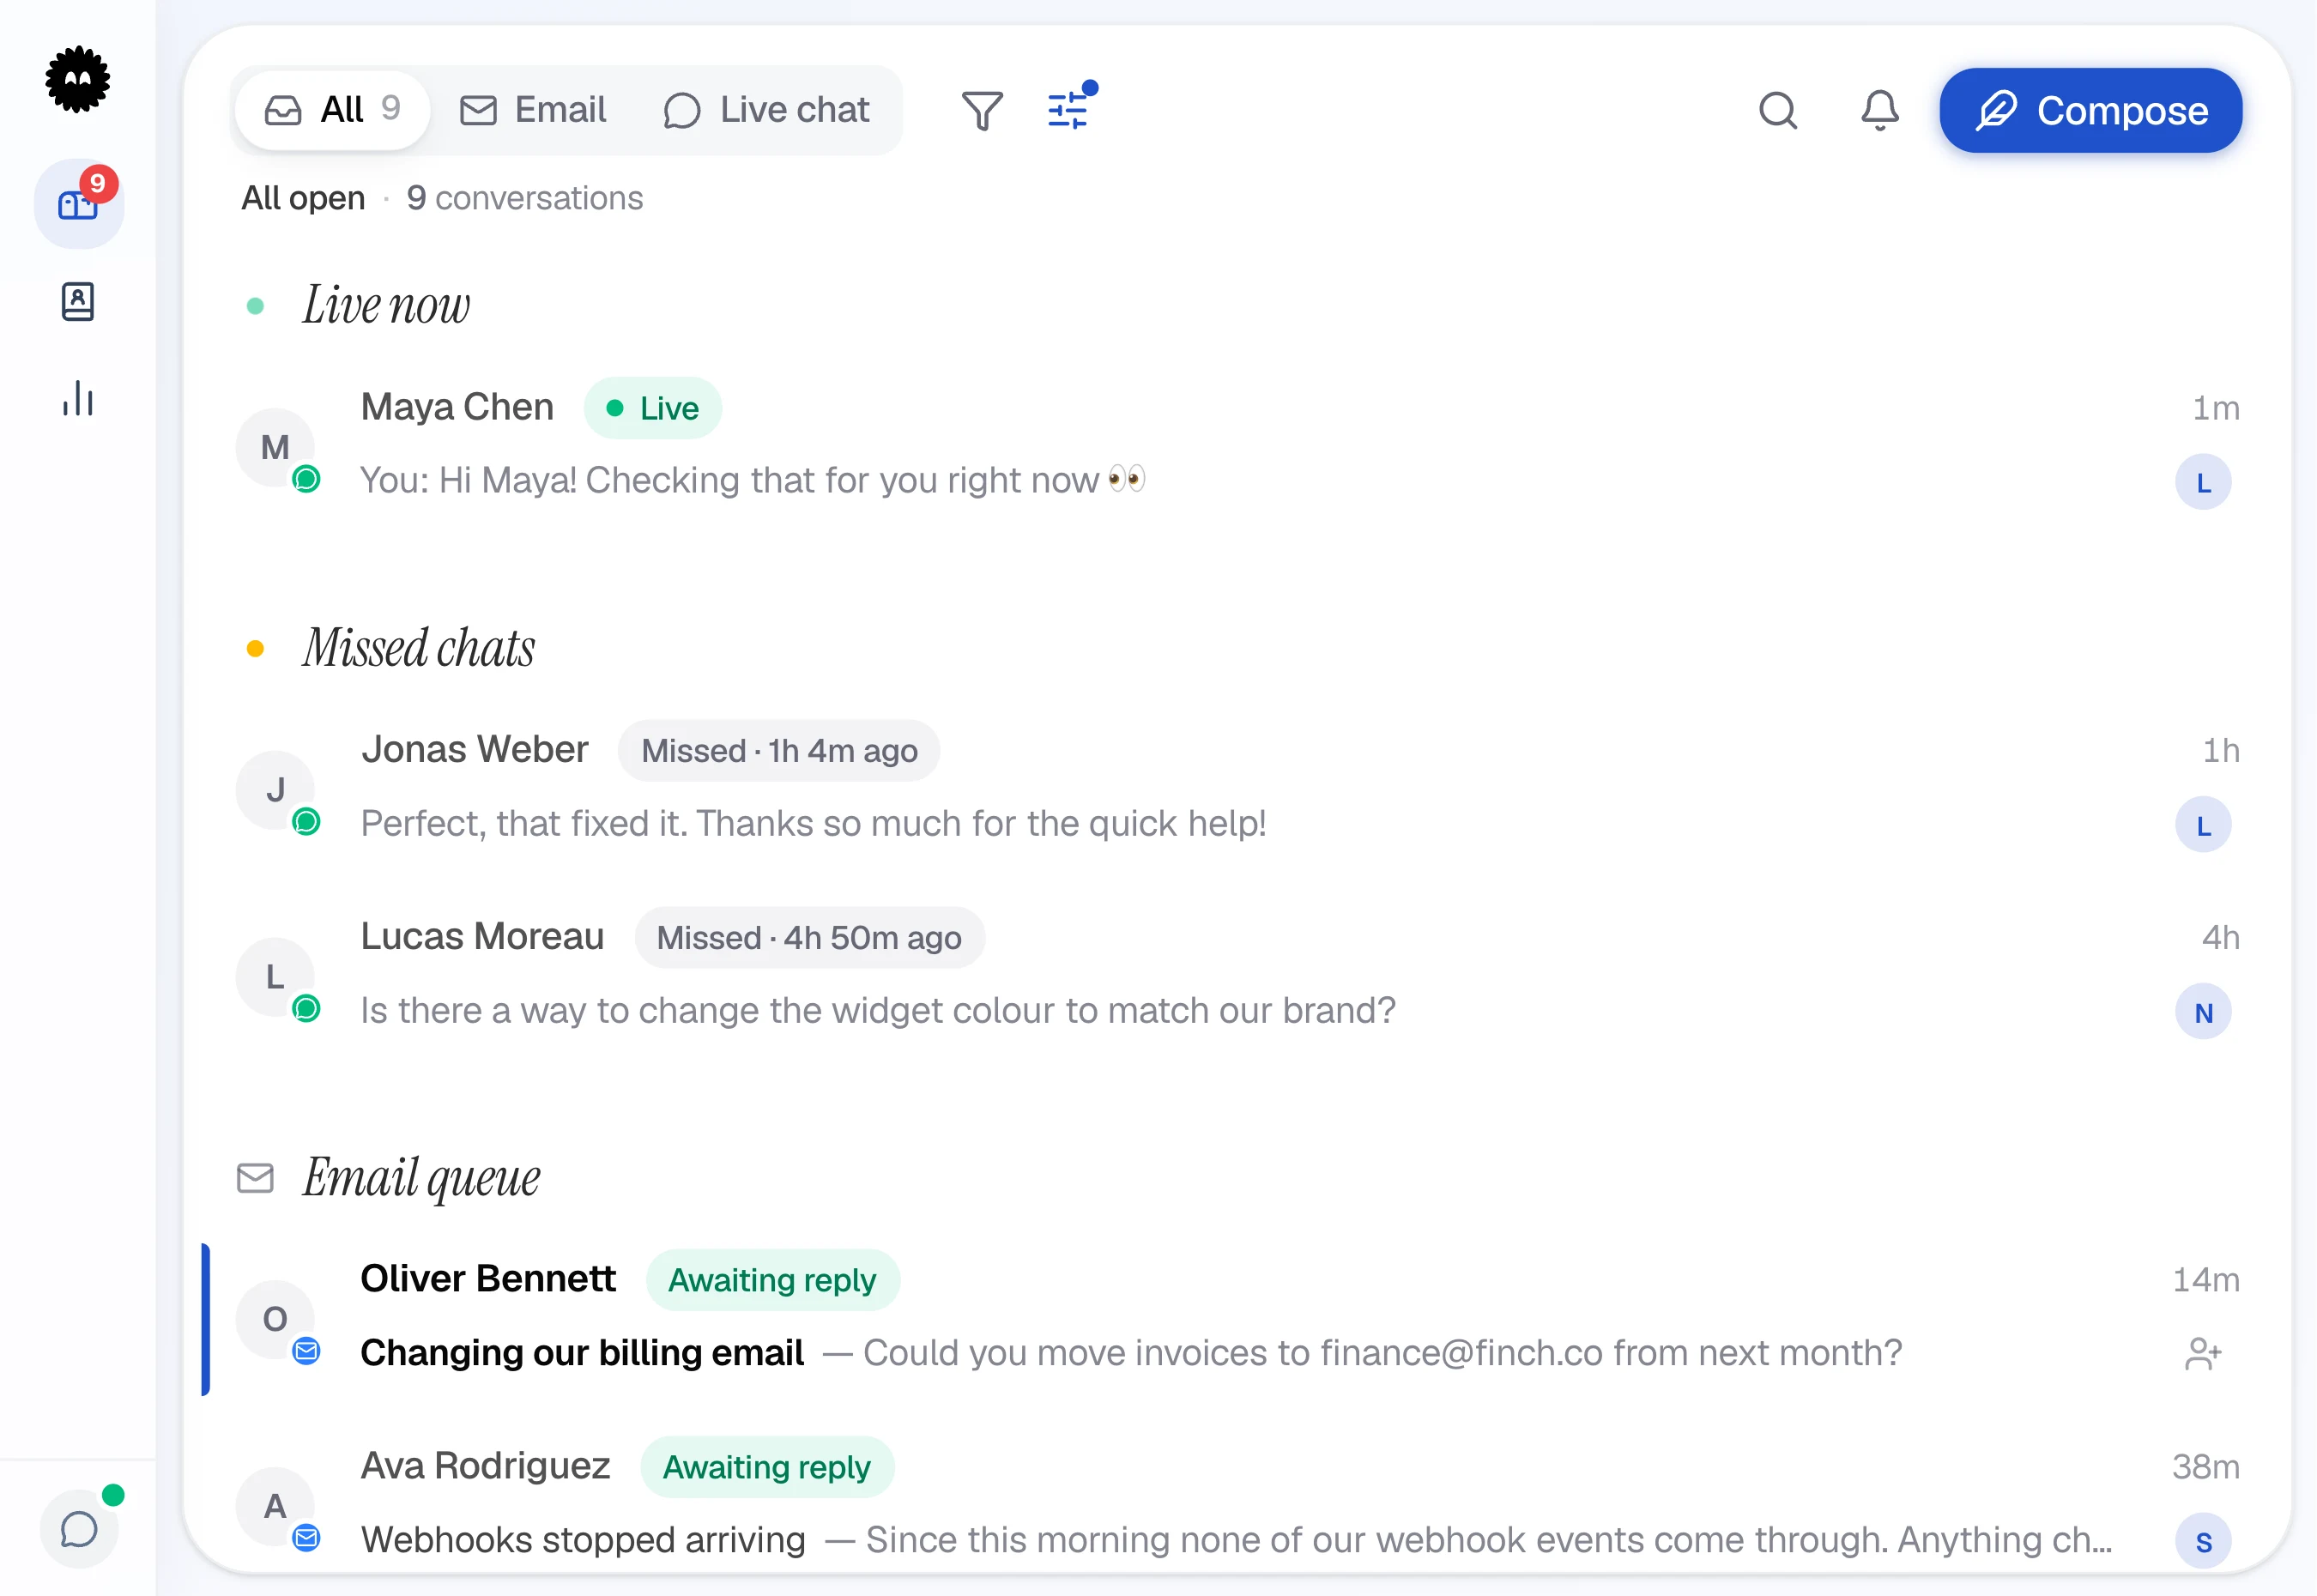
Task: Click Lucas Moreau's L contact avatar
Action: click(x=275, y=977)
